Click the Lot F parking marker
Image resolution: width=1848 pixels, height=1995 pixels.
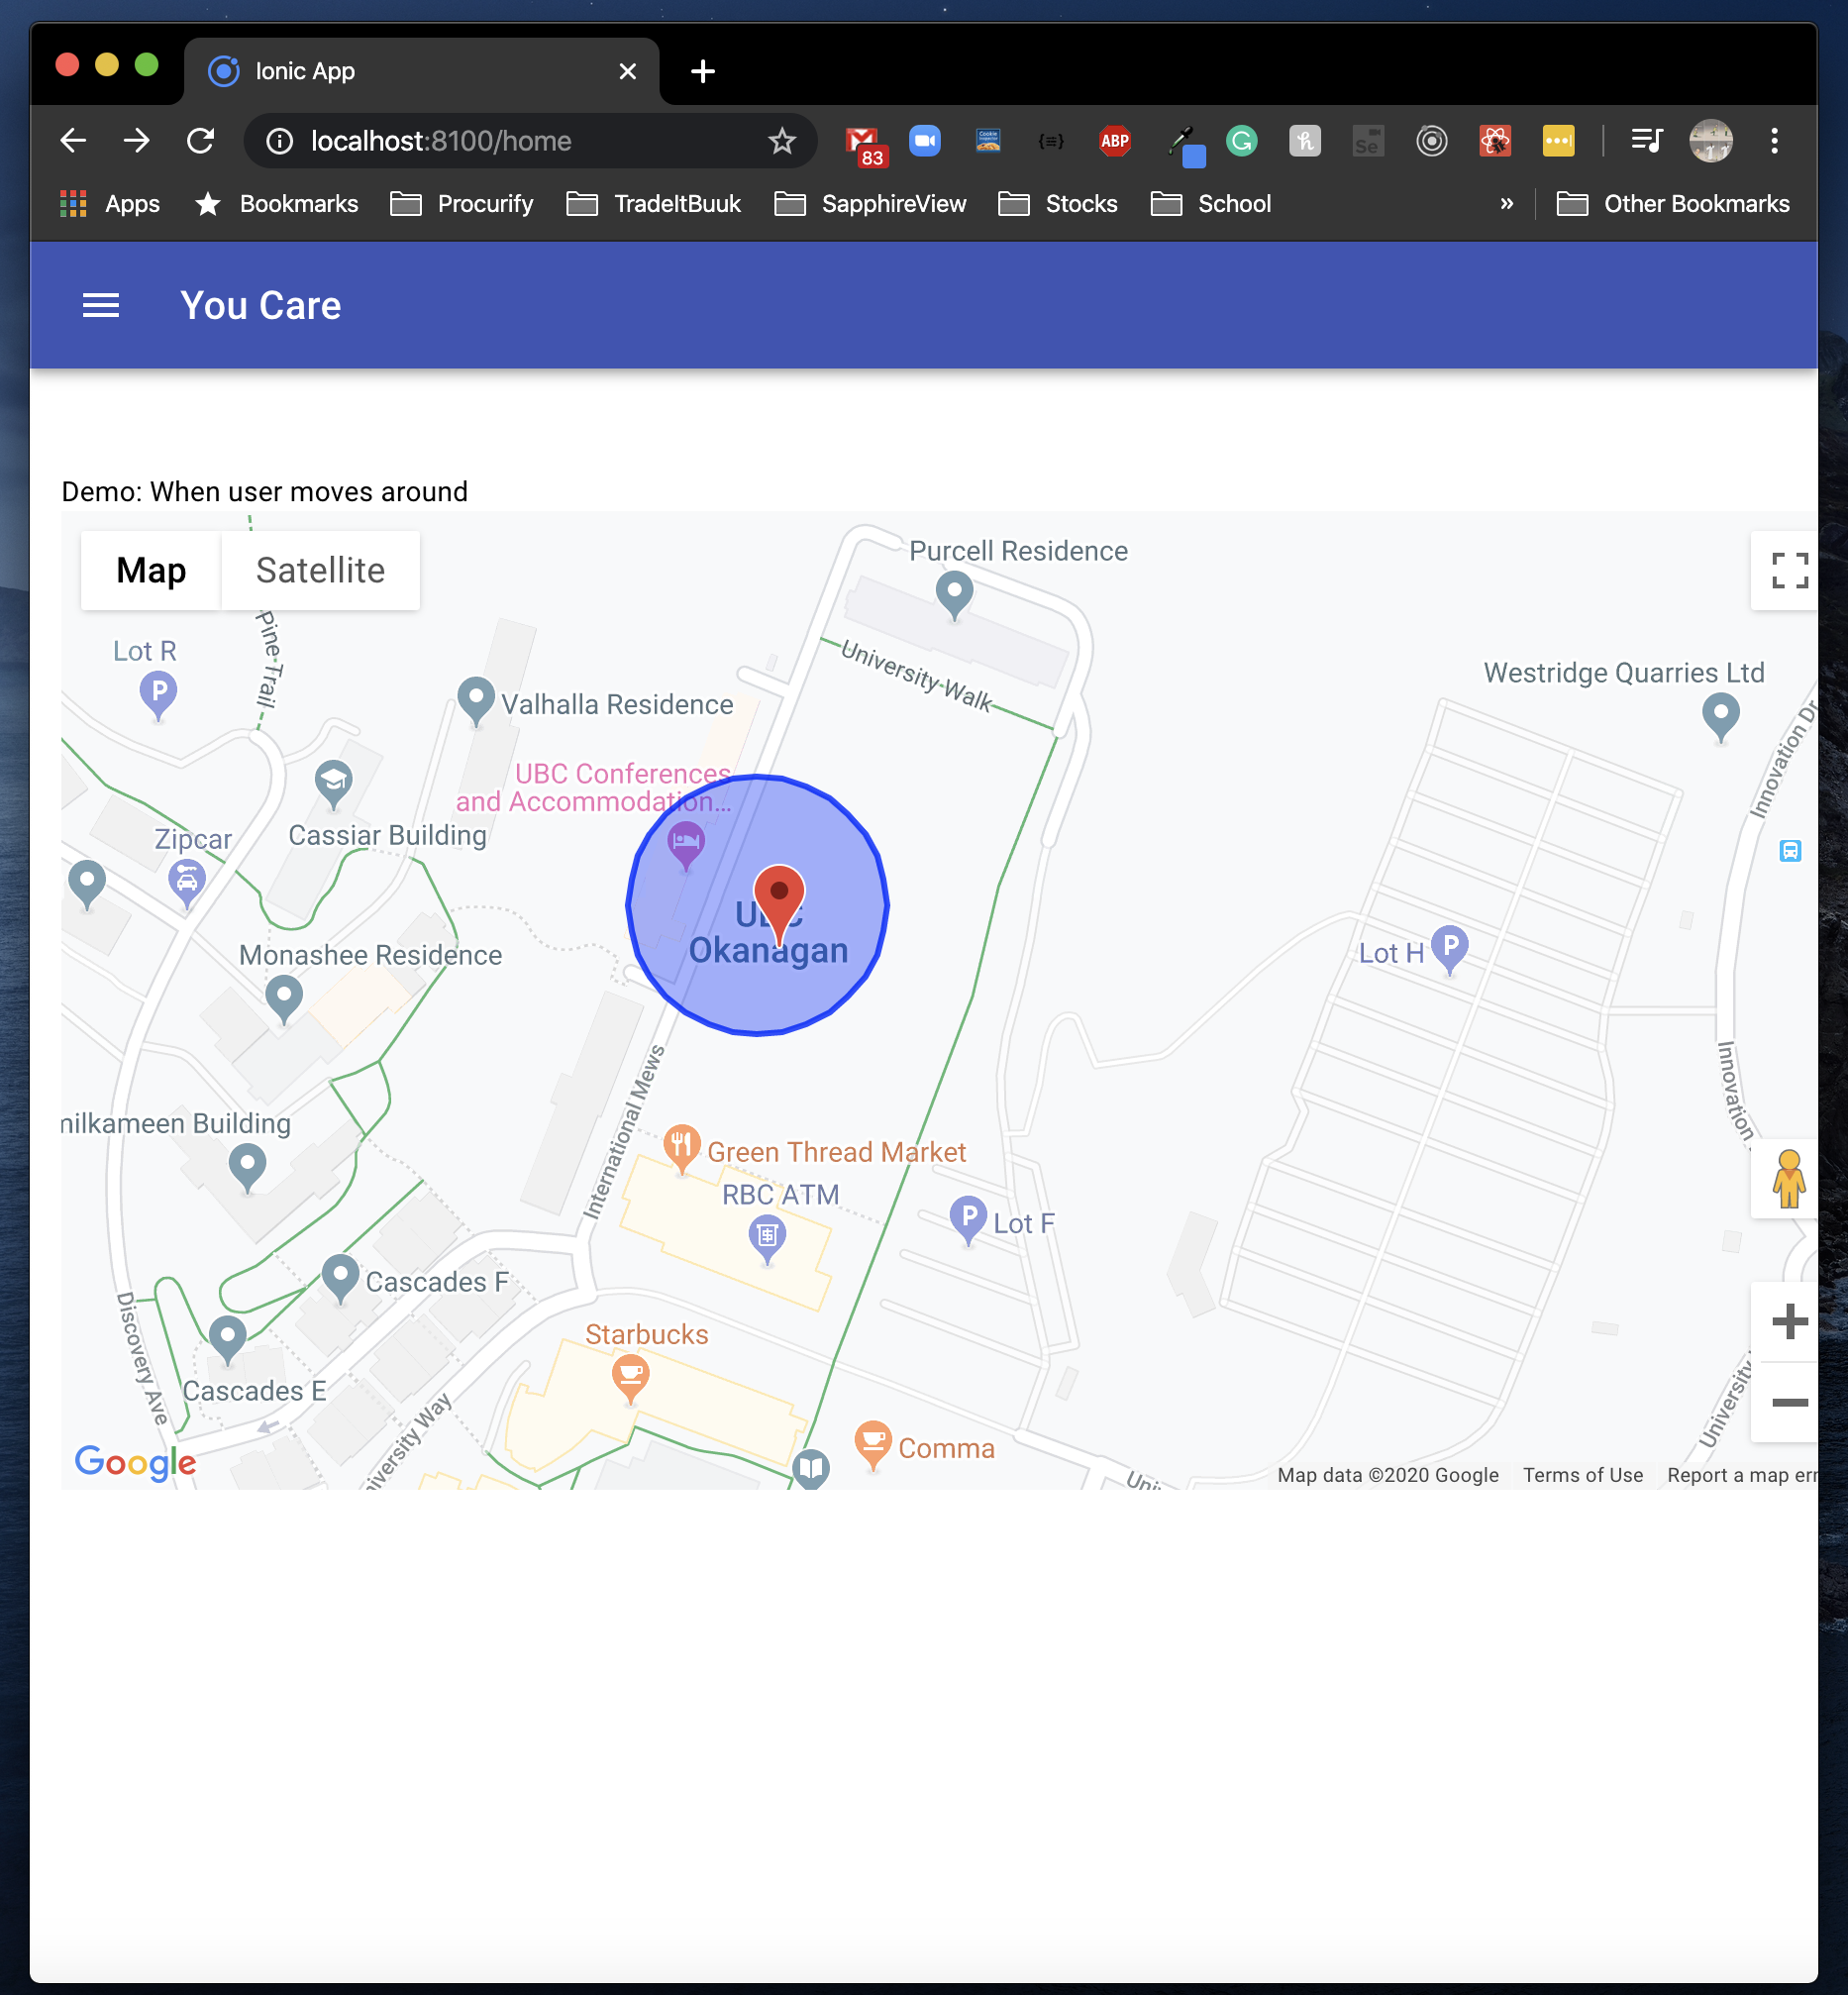[967, 1220]
